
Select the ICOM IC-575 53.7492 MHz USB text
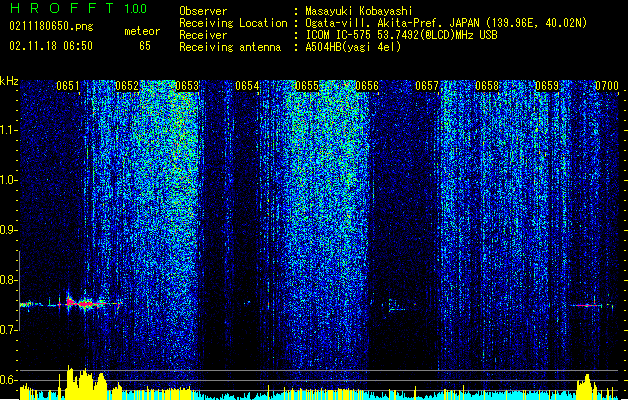coord(402,35)
